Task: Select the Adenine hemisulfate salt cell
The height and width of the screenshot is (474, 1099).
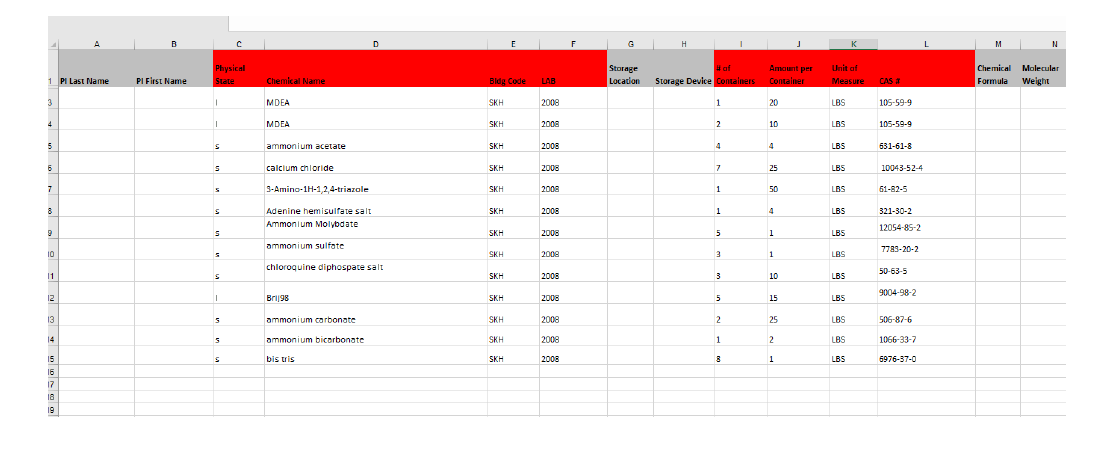Action: (x=375, y=211)
